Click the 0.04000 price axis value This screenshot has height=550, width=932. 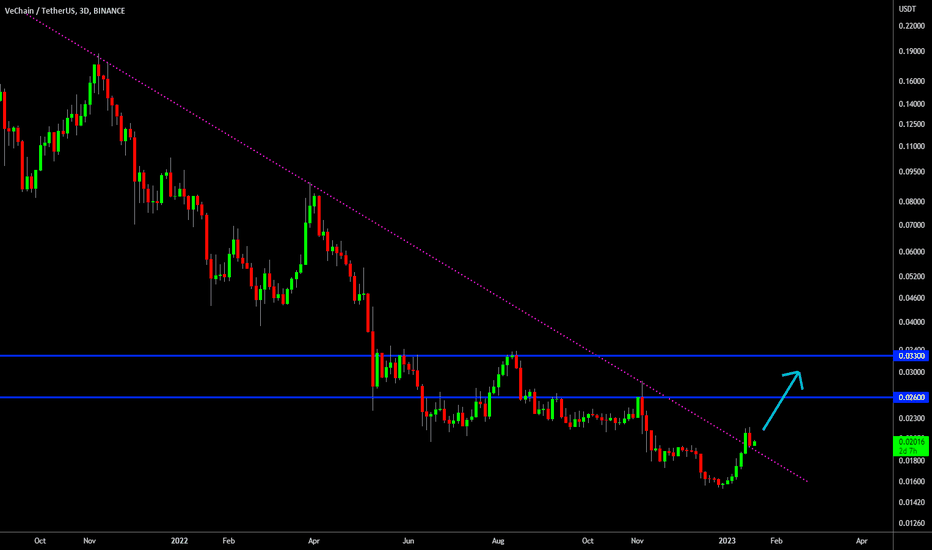(x=912, y=322)
